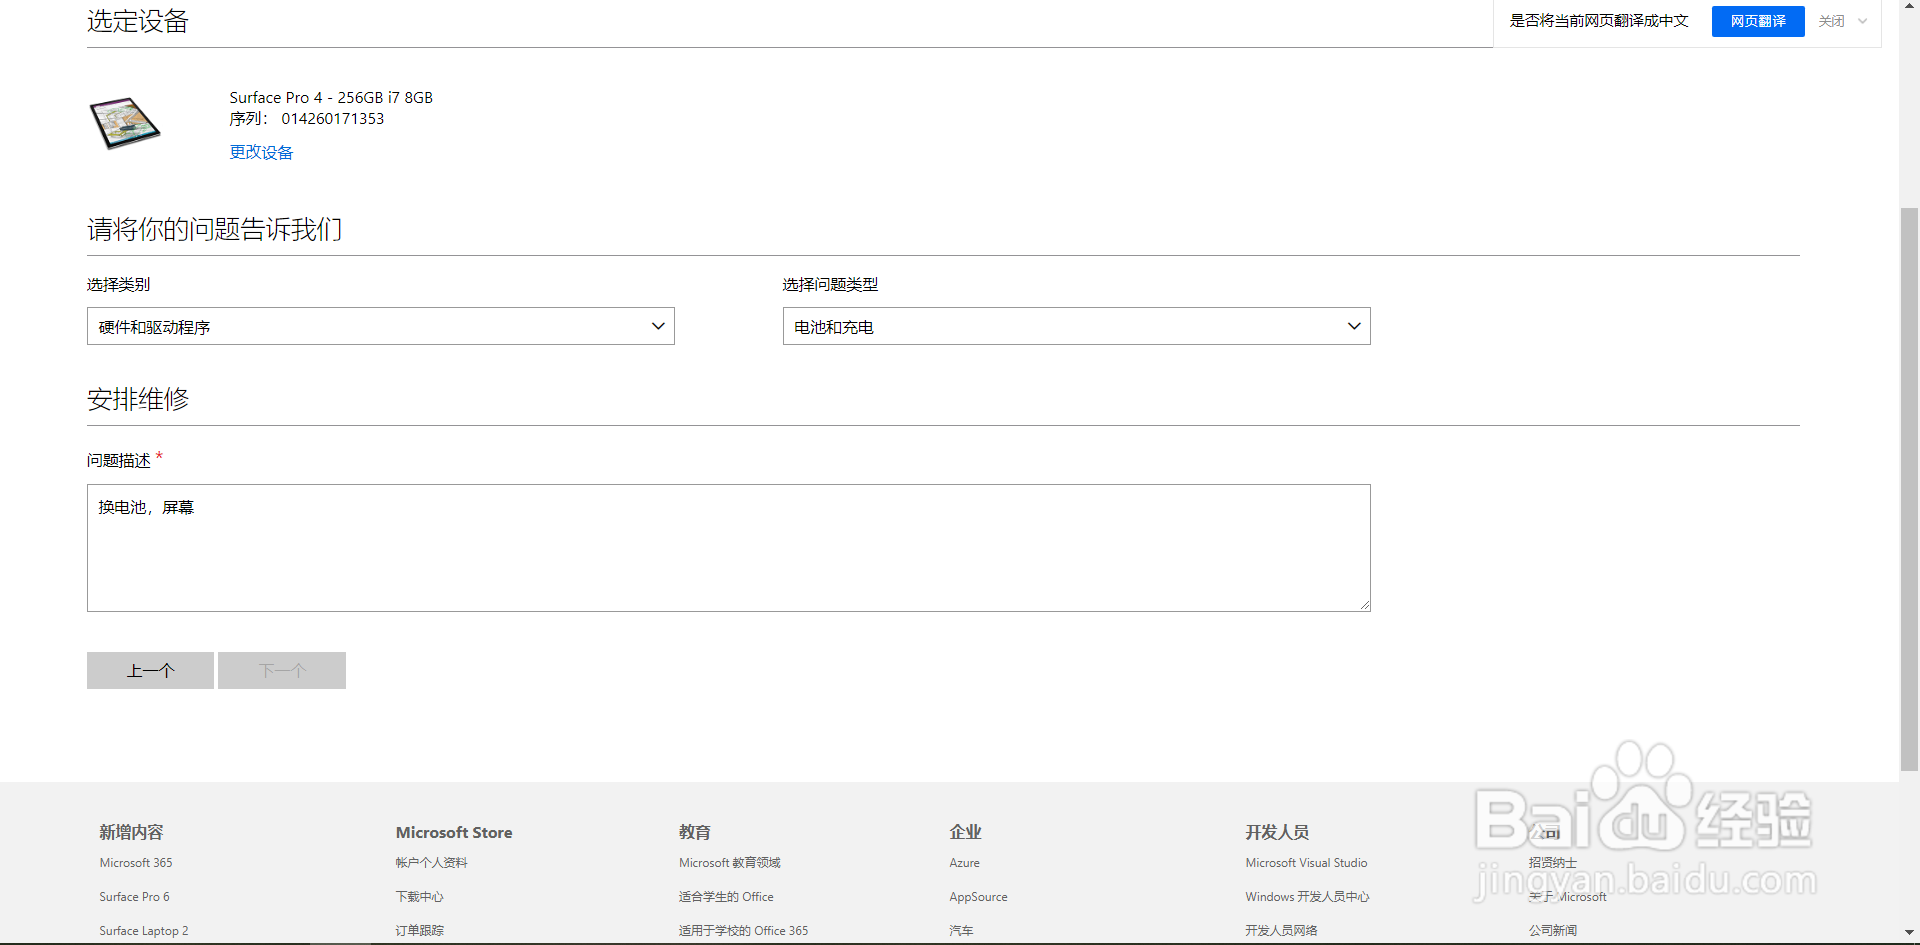The image size is (1920, 945).
Task: Open 适用于学校的 Office 365 link
Action: click(743, 930)
